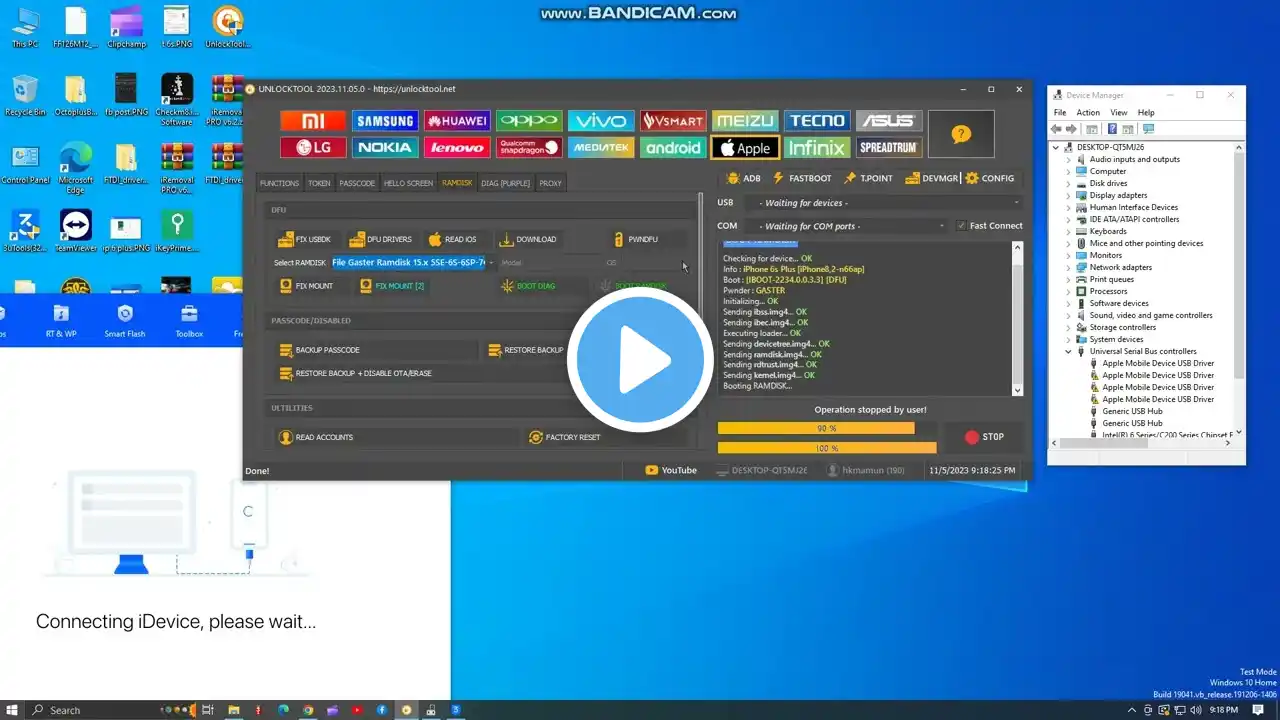This screenshot has height=720, width=1280.
Task: Select the Tecno brand logo
Action: [817, 121]
